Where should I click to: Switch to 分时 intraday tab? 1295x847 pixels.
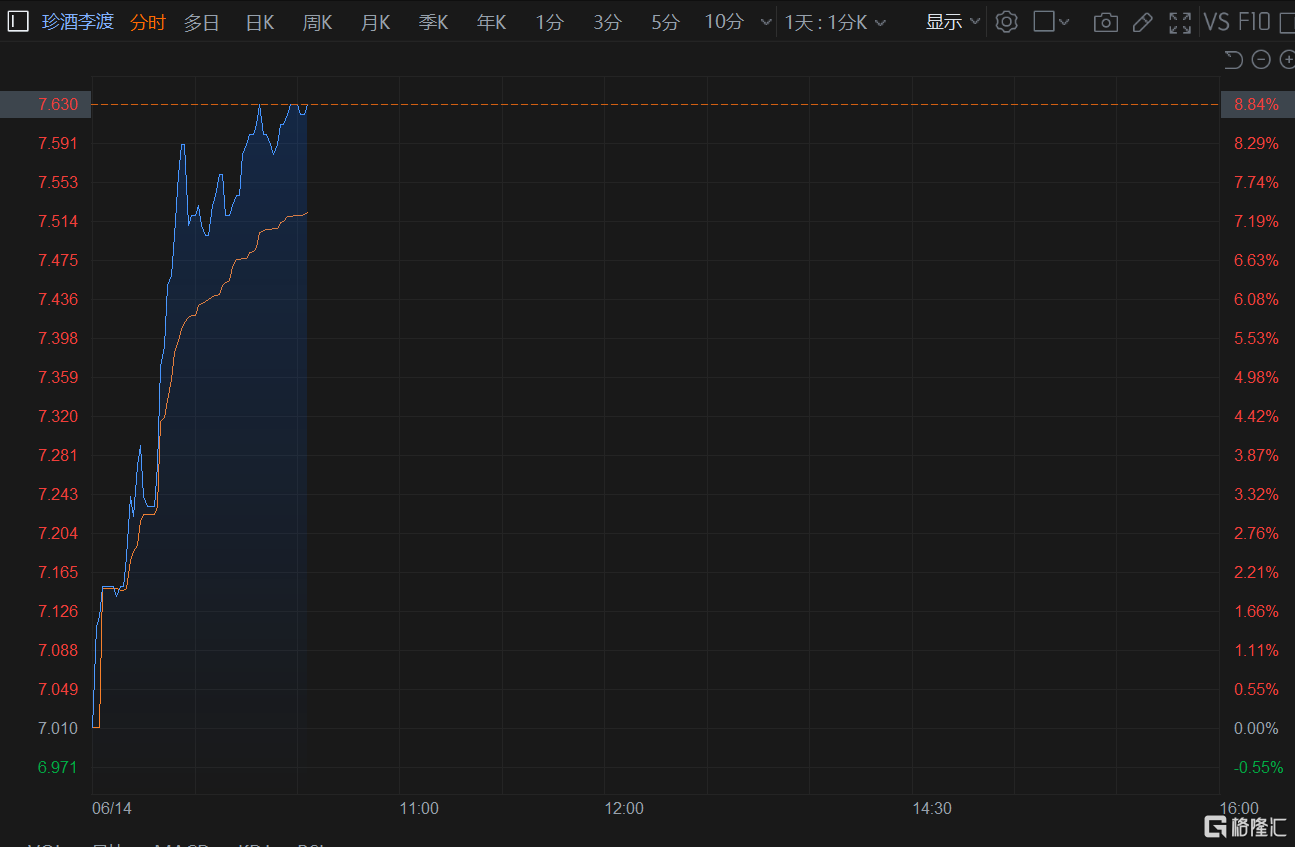coord(148,22)
